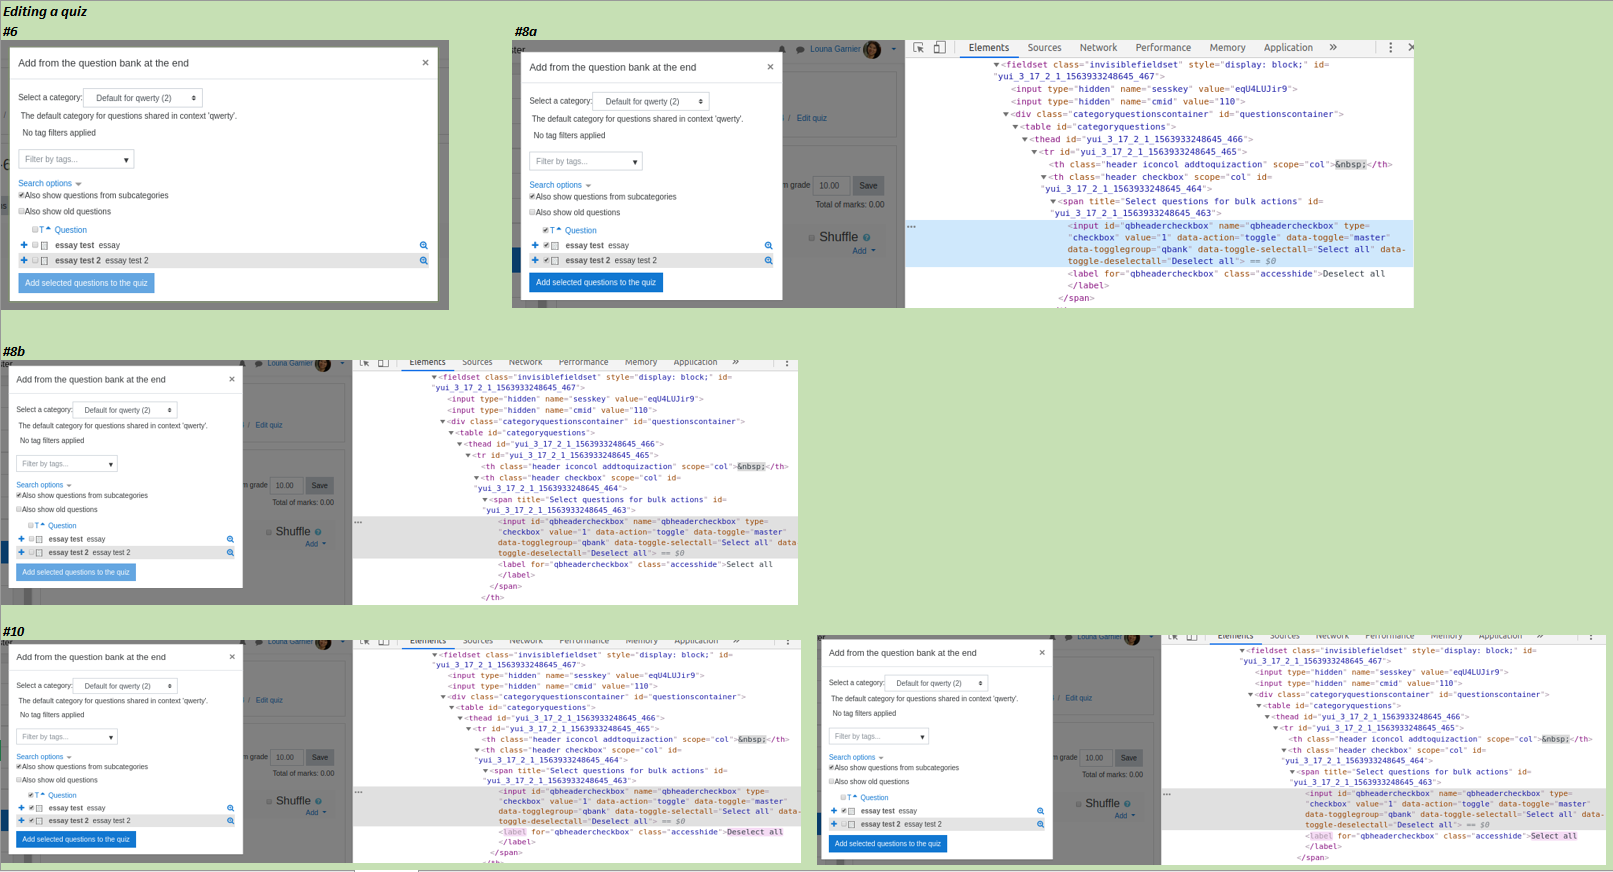The image size is (1613, 872).
Task: Switch to the Elements tab in #8a DevTools
Action: pyautogui.click(x=989, y=47)
